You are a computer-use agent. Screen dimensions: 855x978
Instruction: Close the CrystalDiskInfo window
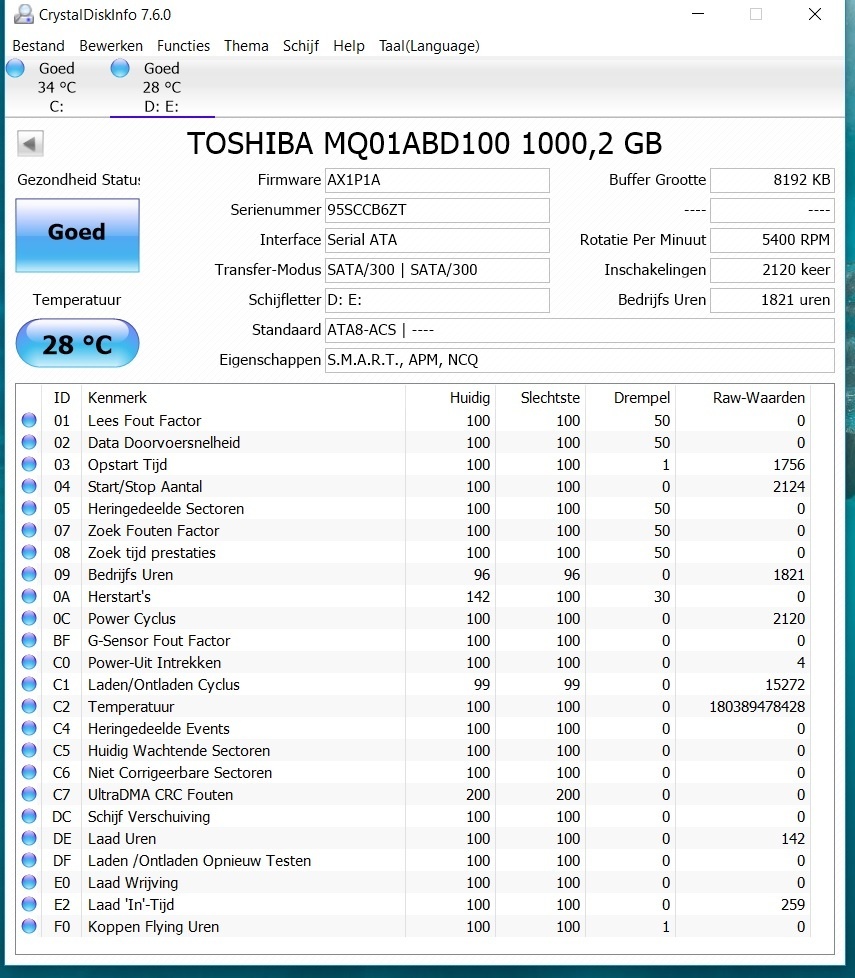pyautogui.click(x=815, y=14)
